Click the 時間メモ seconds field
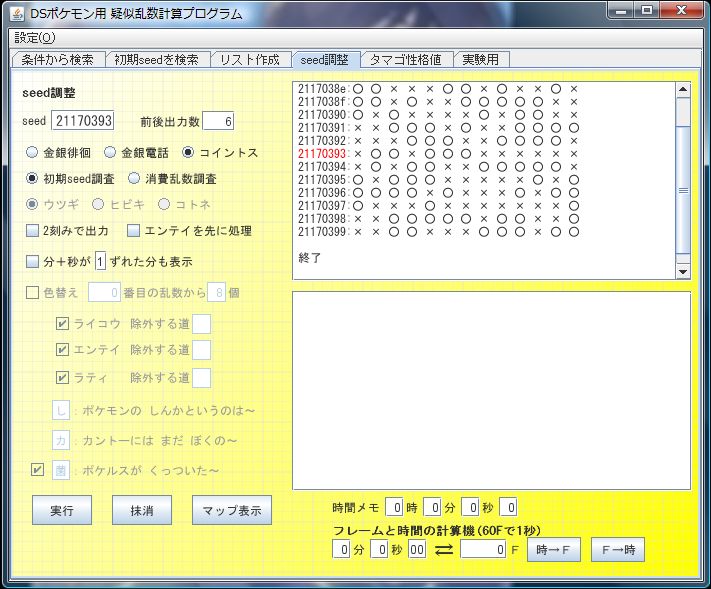The width and height of the screenshot is (711, 589). (471, 507)
